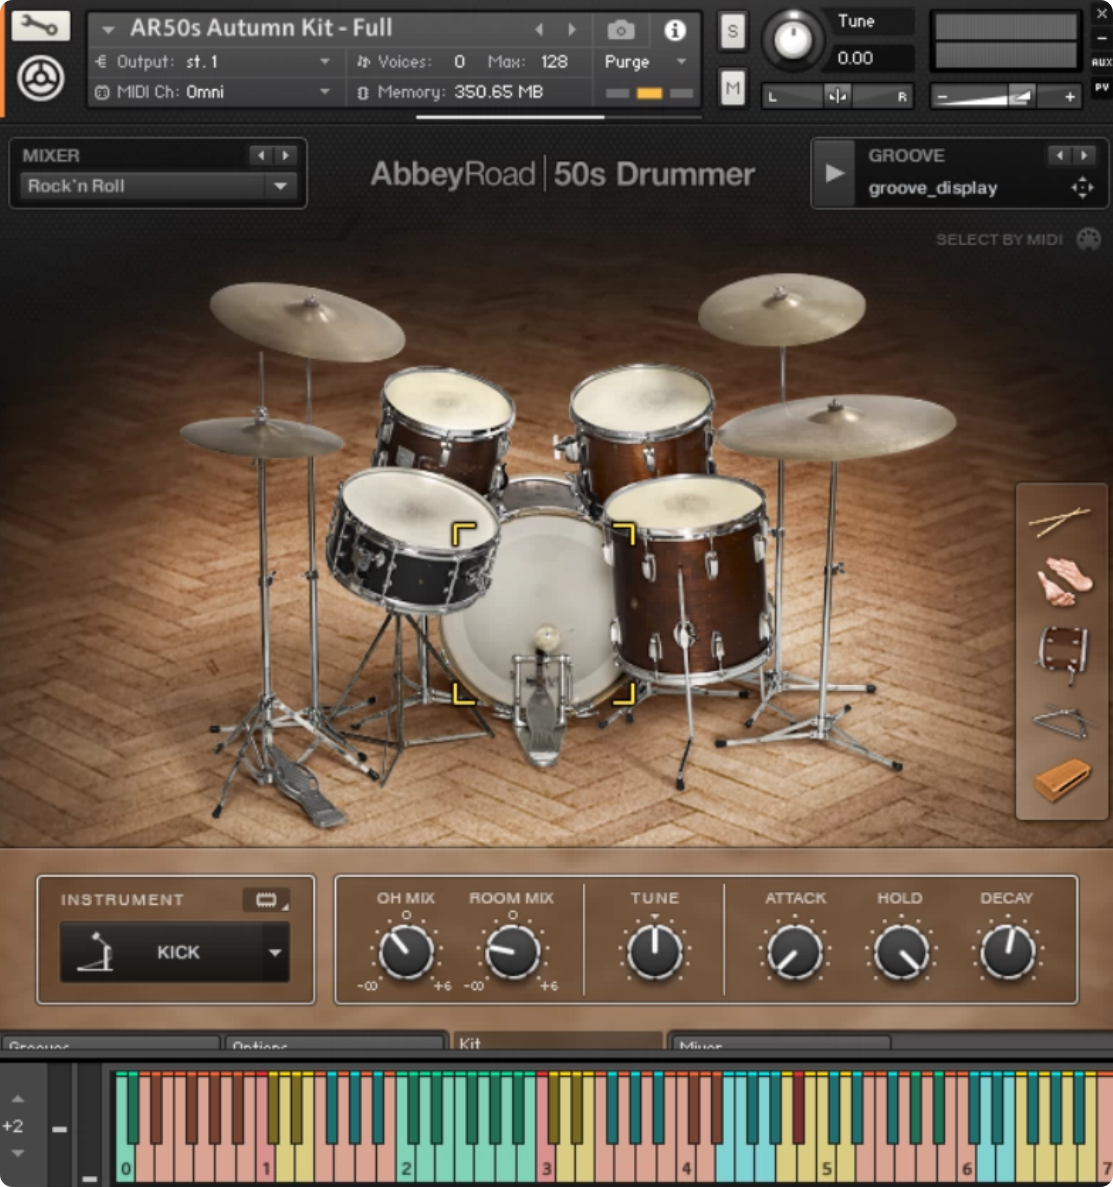Adjust the ATTACK knob

794,952
